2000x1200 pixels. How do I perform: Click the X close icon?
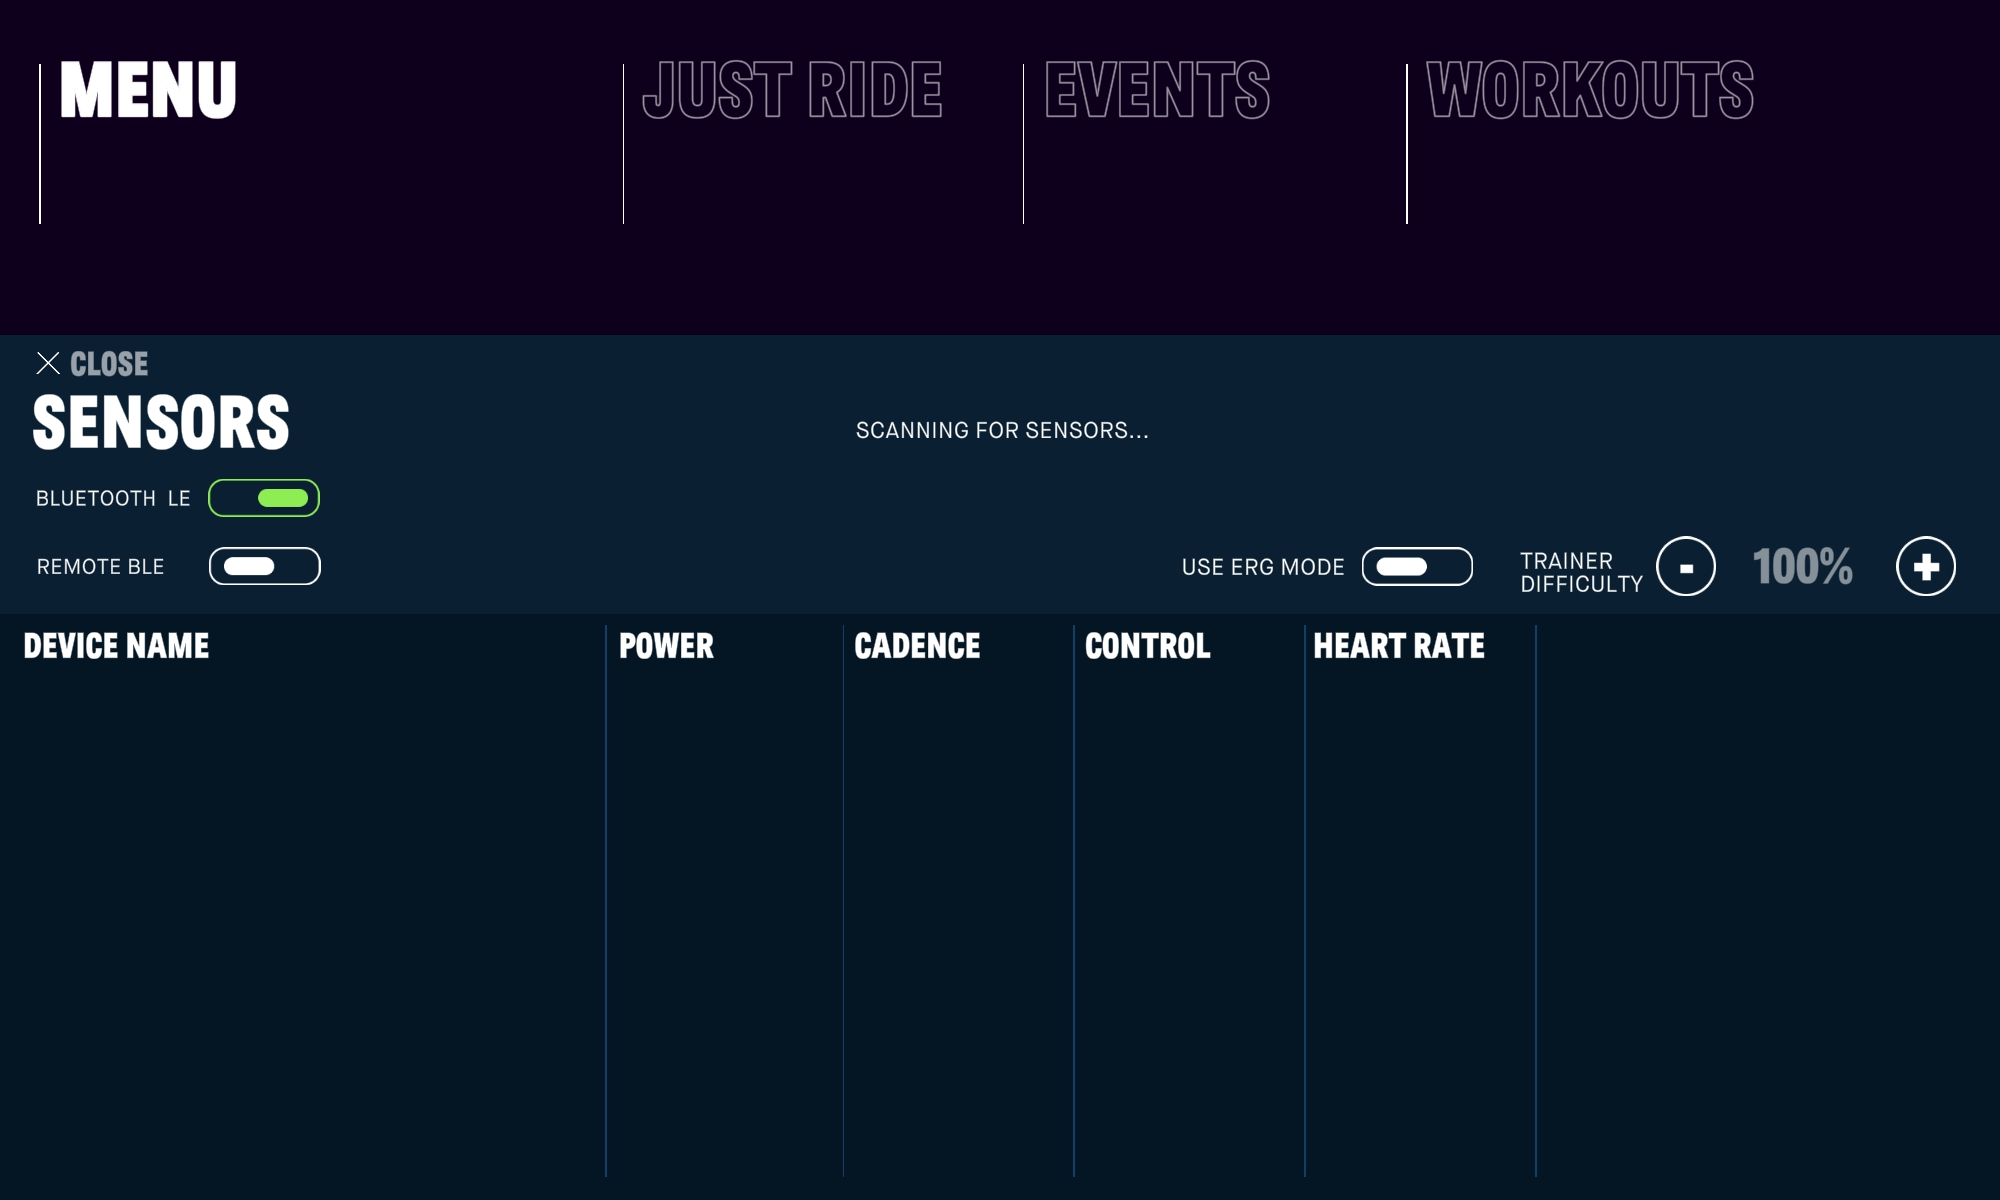(x=48, y=363)
